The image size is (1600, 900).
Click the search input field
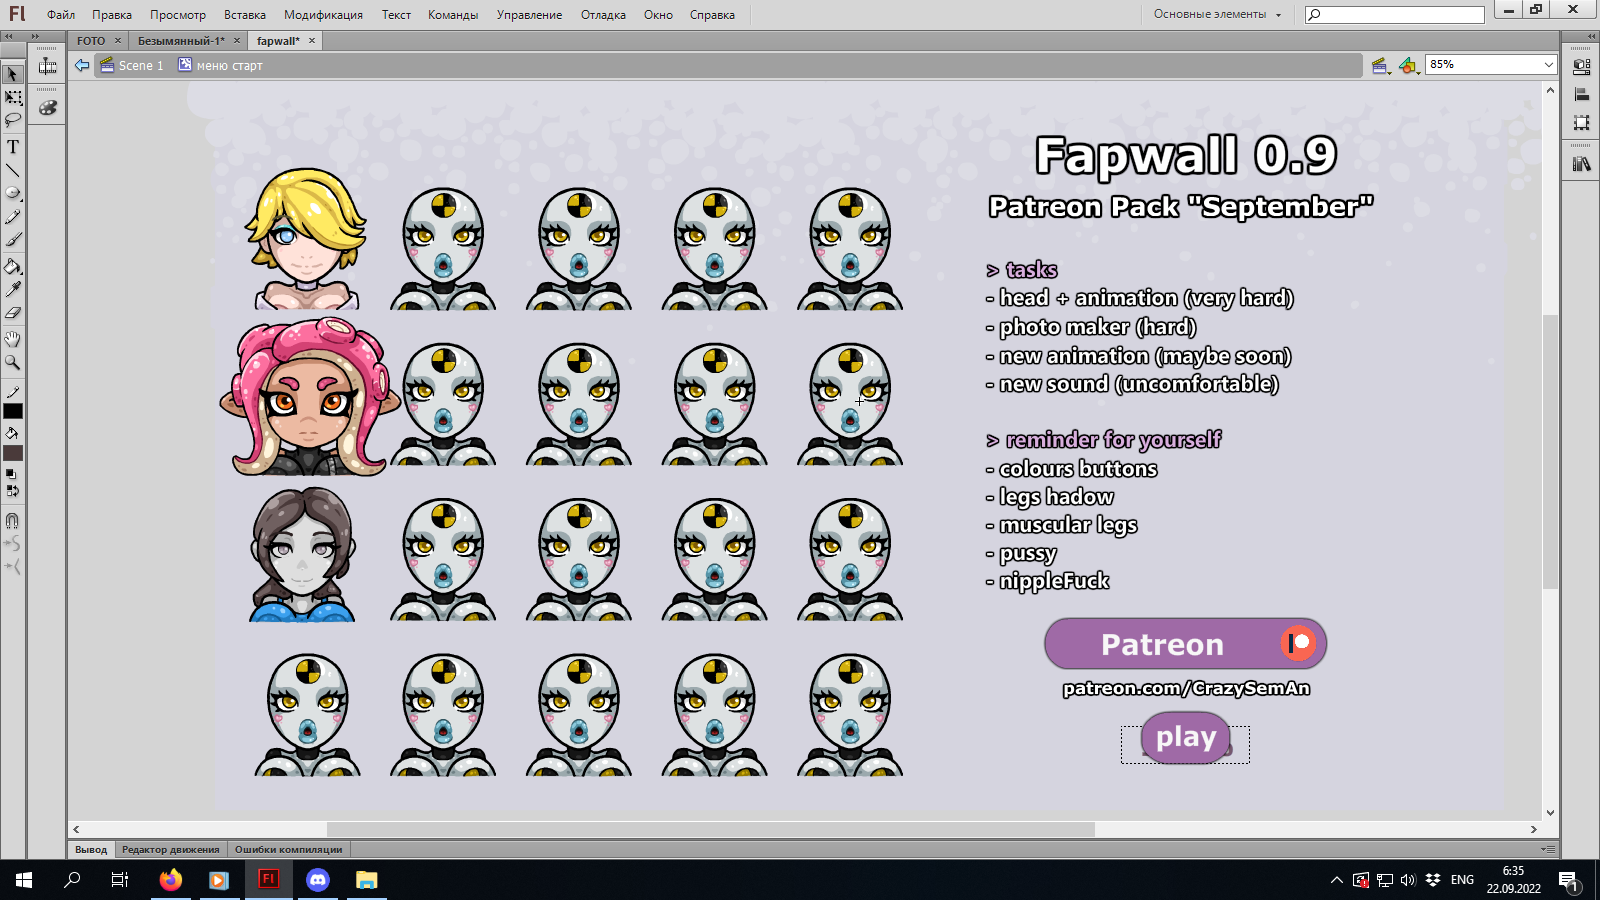[x=1395, y=14]
